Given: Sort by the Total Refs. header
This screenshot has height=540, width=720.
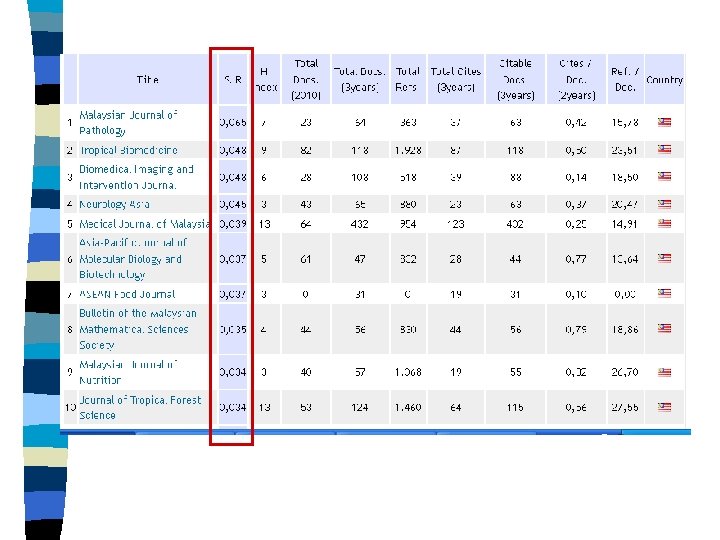Looking at the screenshot, I should click(x=408, y=79).
